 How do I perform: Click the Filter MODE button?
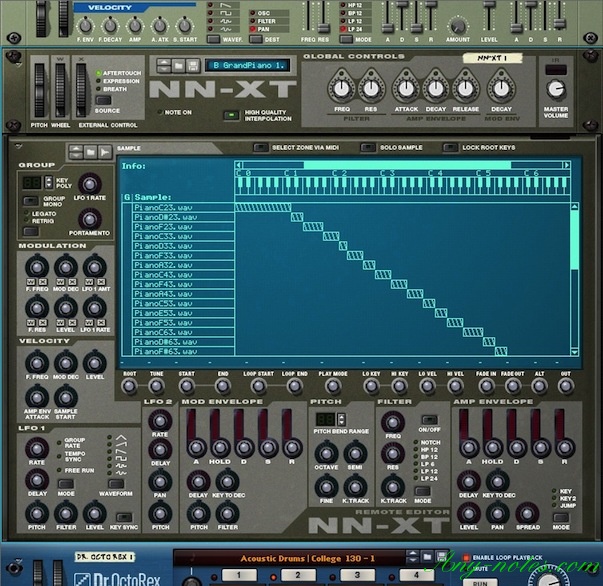[422, 491]
